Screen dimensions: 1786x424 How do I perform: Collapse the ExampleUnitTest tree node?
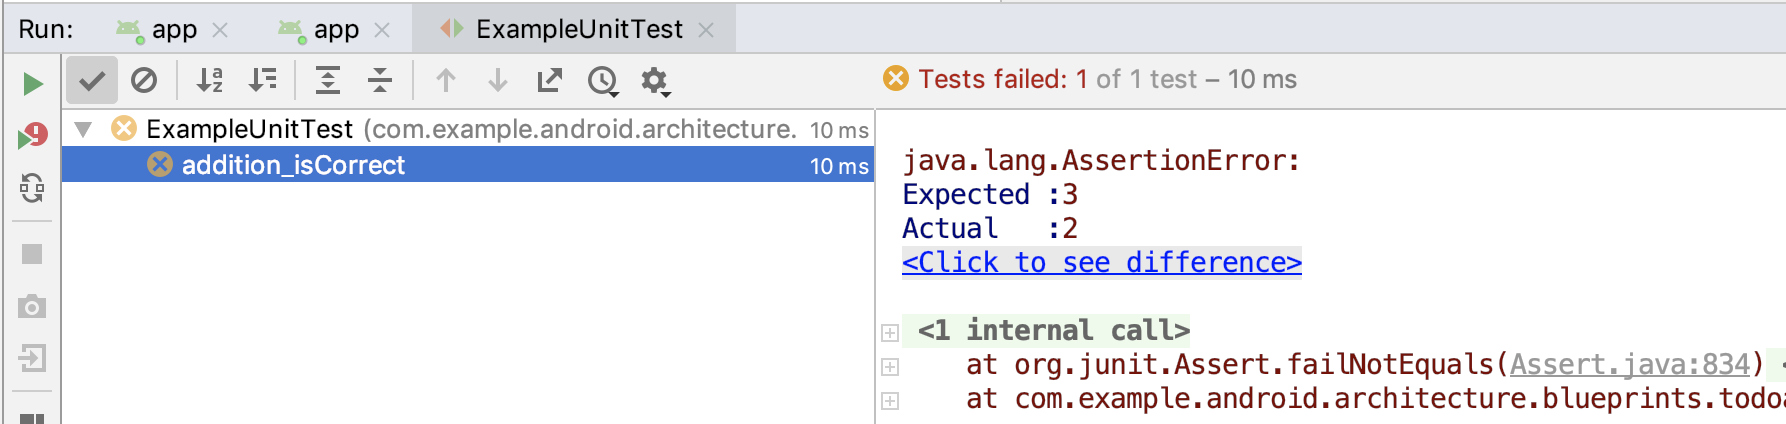click(x=84, y=129)
